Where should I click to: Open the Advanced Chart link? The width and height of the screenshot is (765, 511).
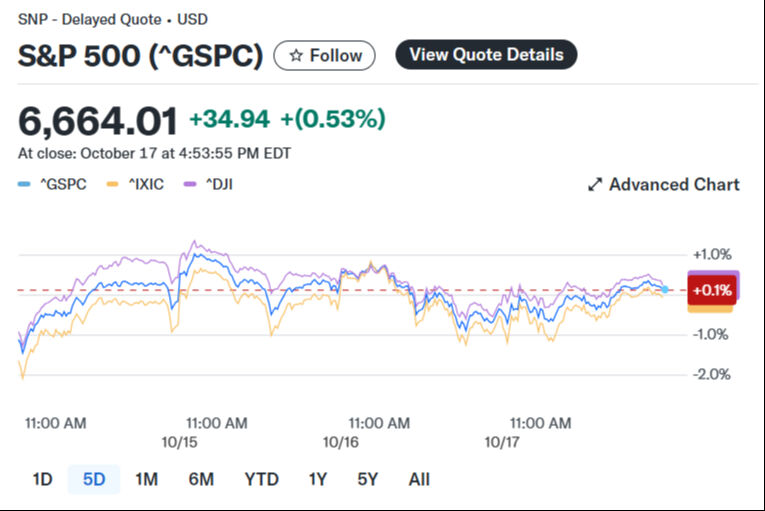click(673, 185)
